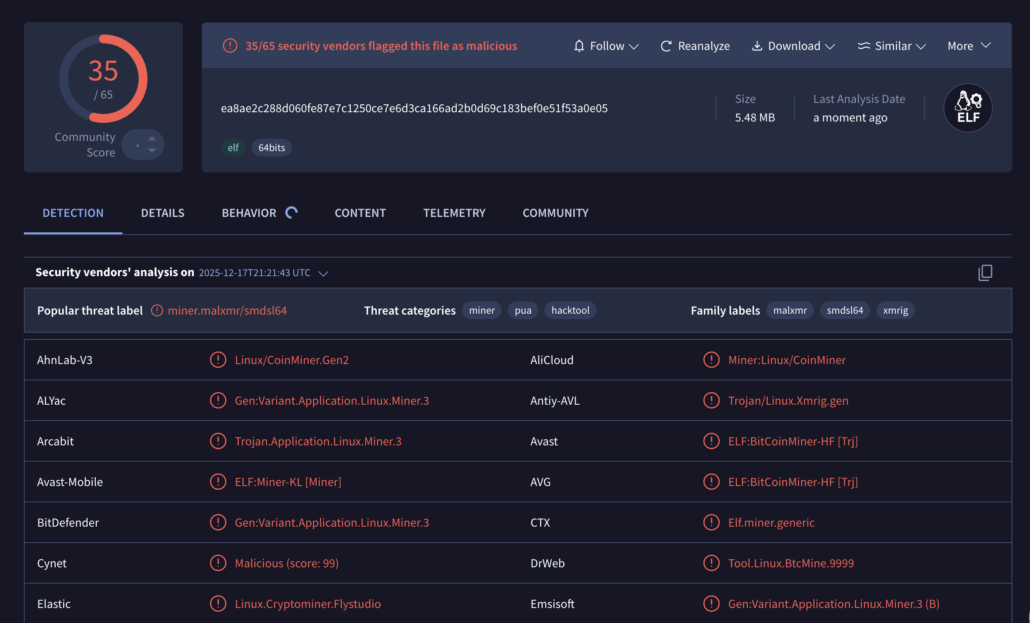Viewport: 1030px width, 623px height.
Task: Click the alert icon in the flagged-malicious banner
Action: (x=230, y=46)
